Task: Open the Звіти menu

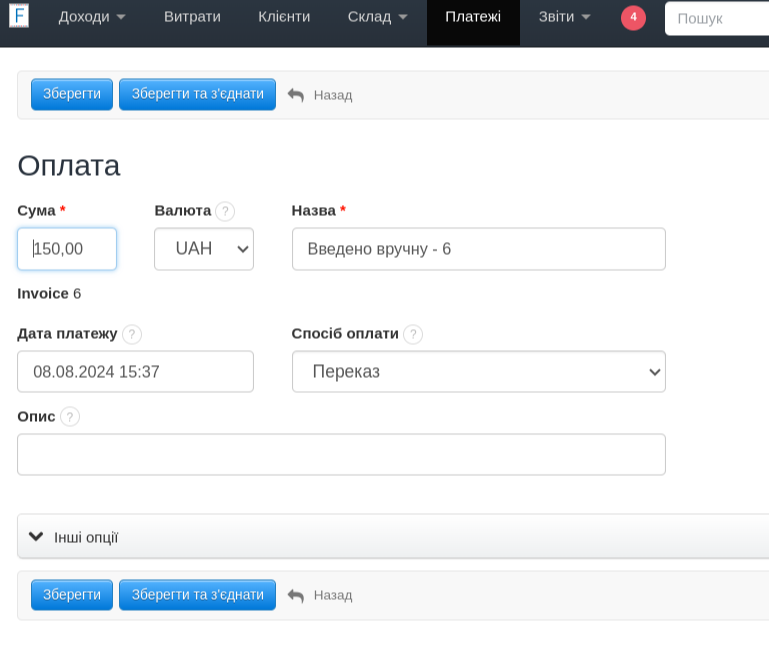Action: pos(564,17)
